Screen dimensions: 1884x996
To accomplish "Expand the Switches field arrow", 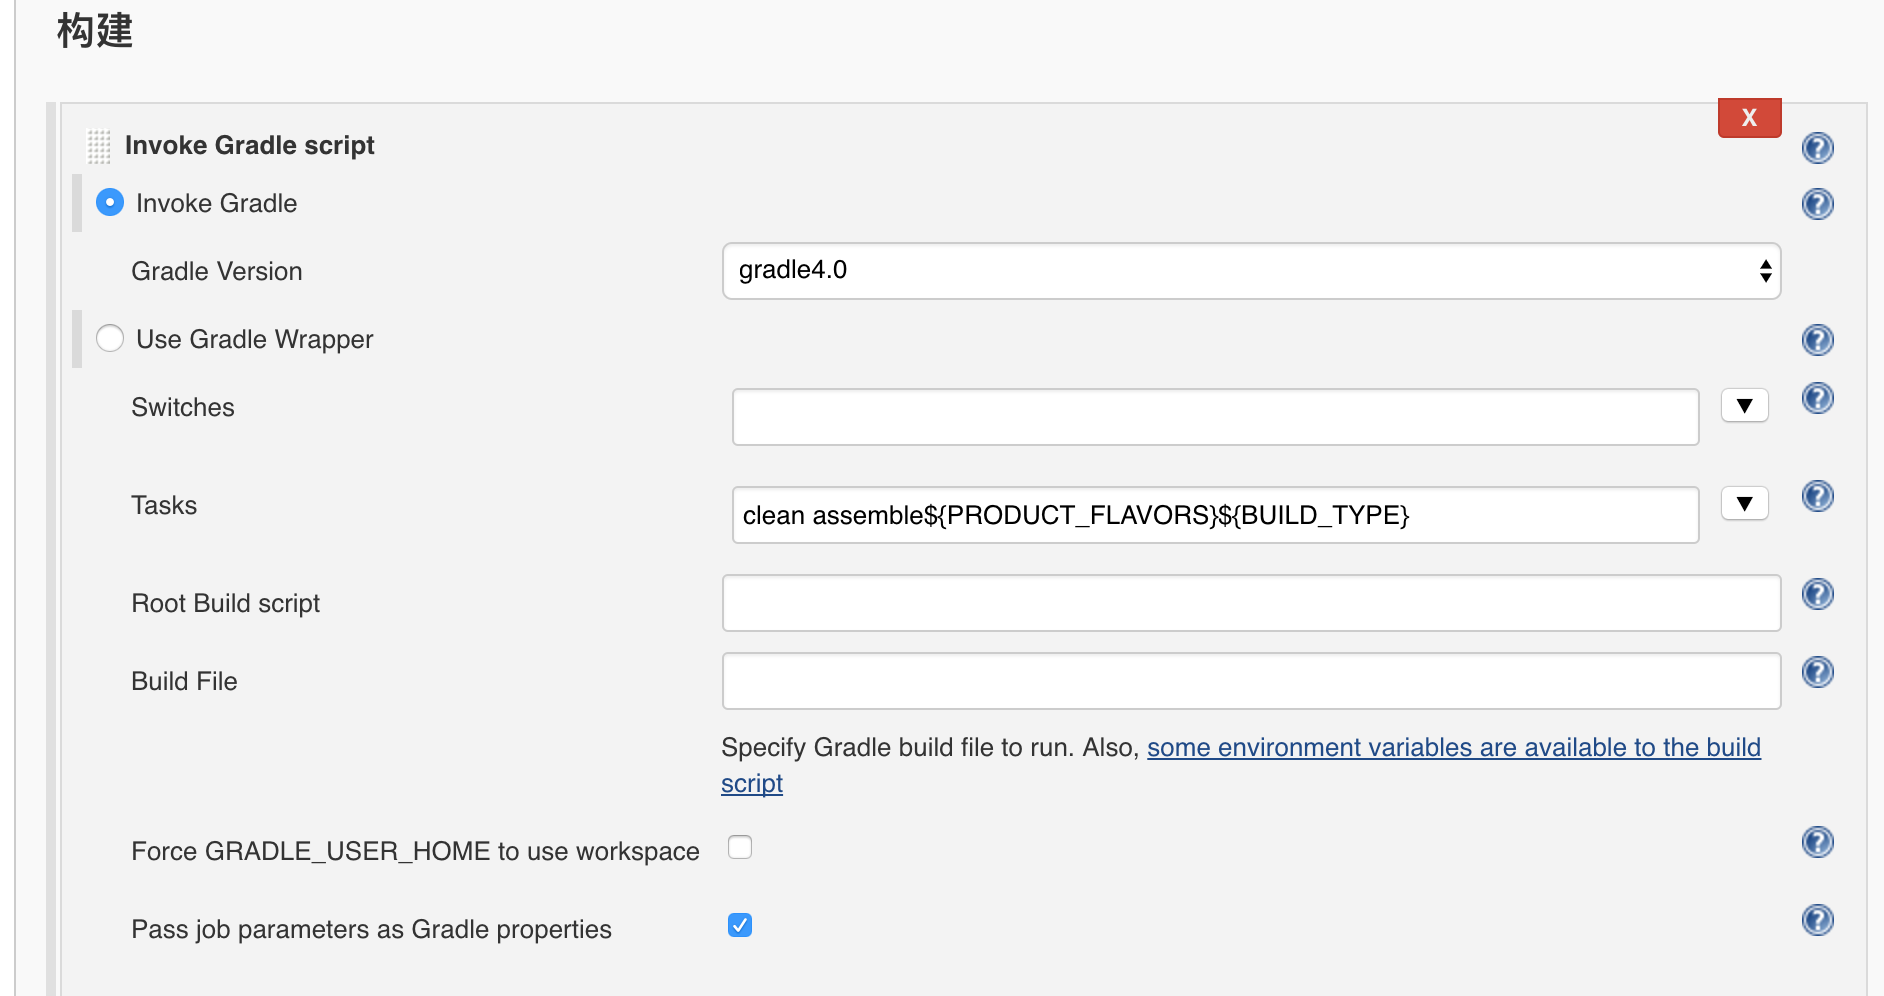I will [x=1744, y=406].
